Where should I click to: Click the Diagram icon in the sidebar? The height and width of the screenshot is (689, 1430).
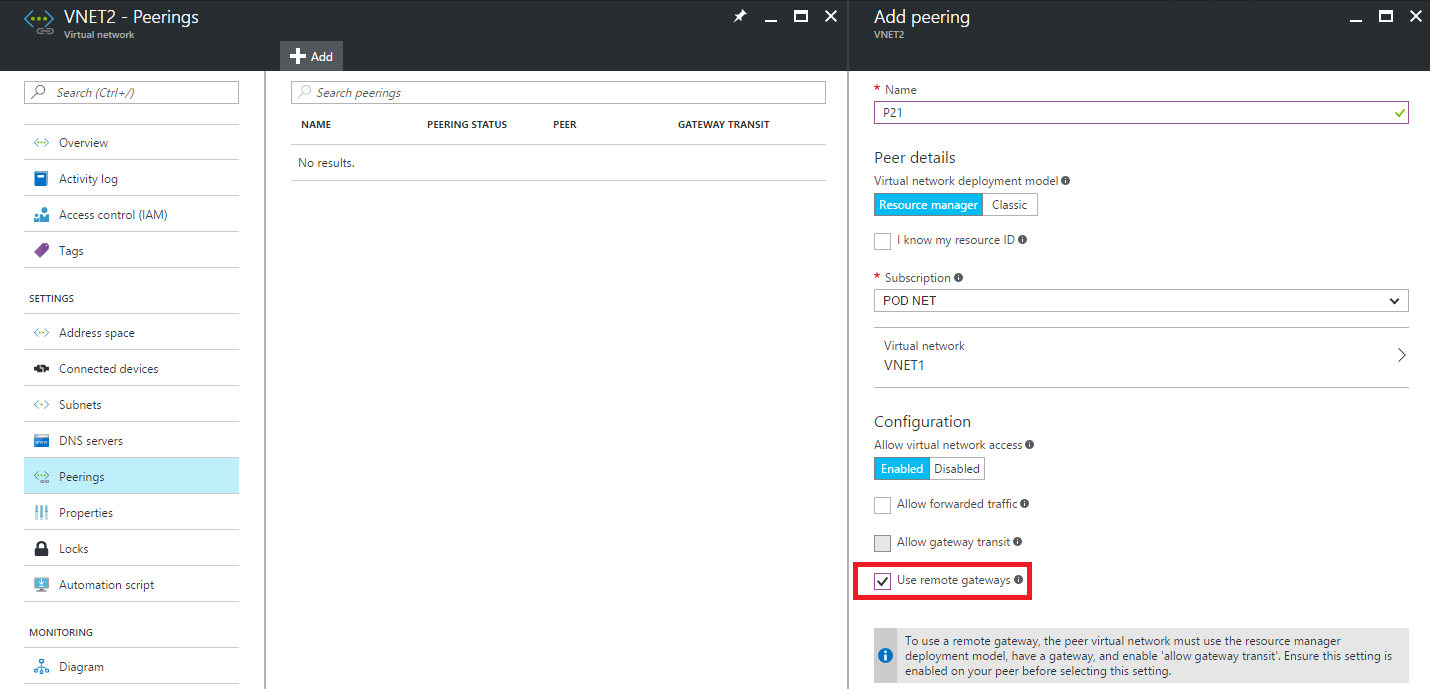[x=41, y=667]
